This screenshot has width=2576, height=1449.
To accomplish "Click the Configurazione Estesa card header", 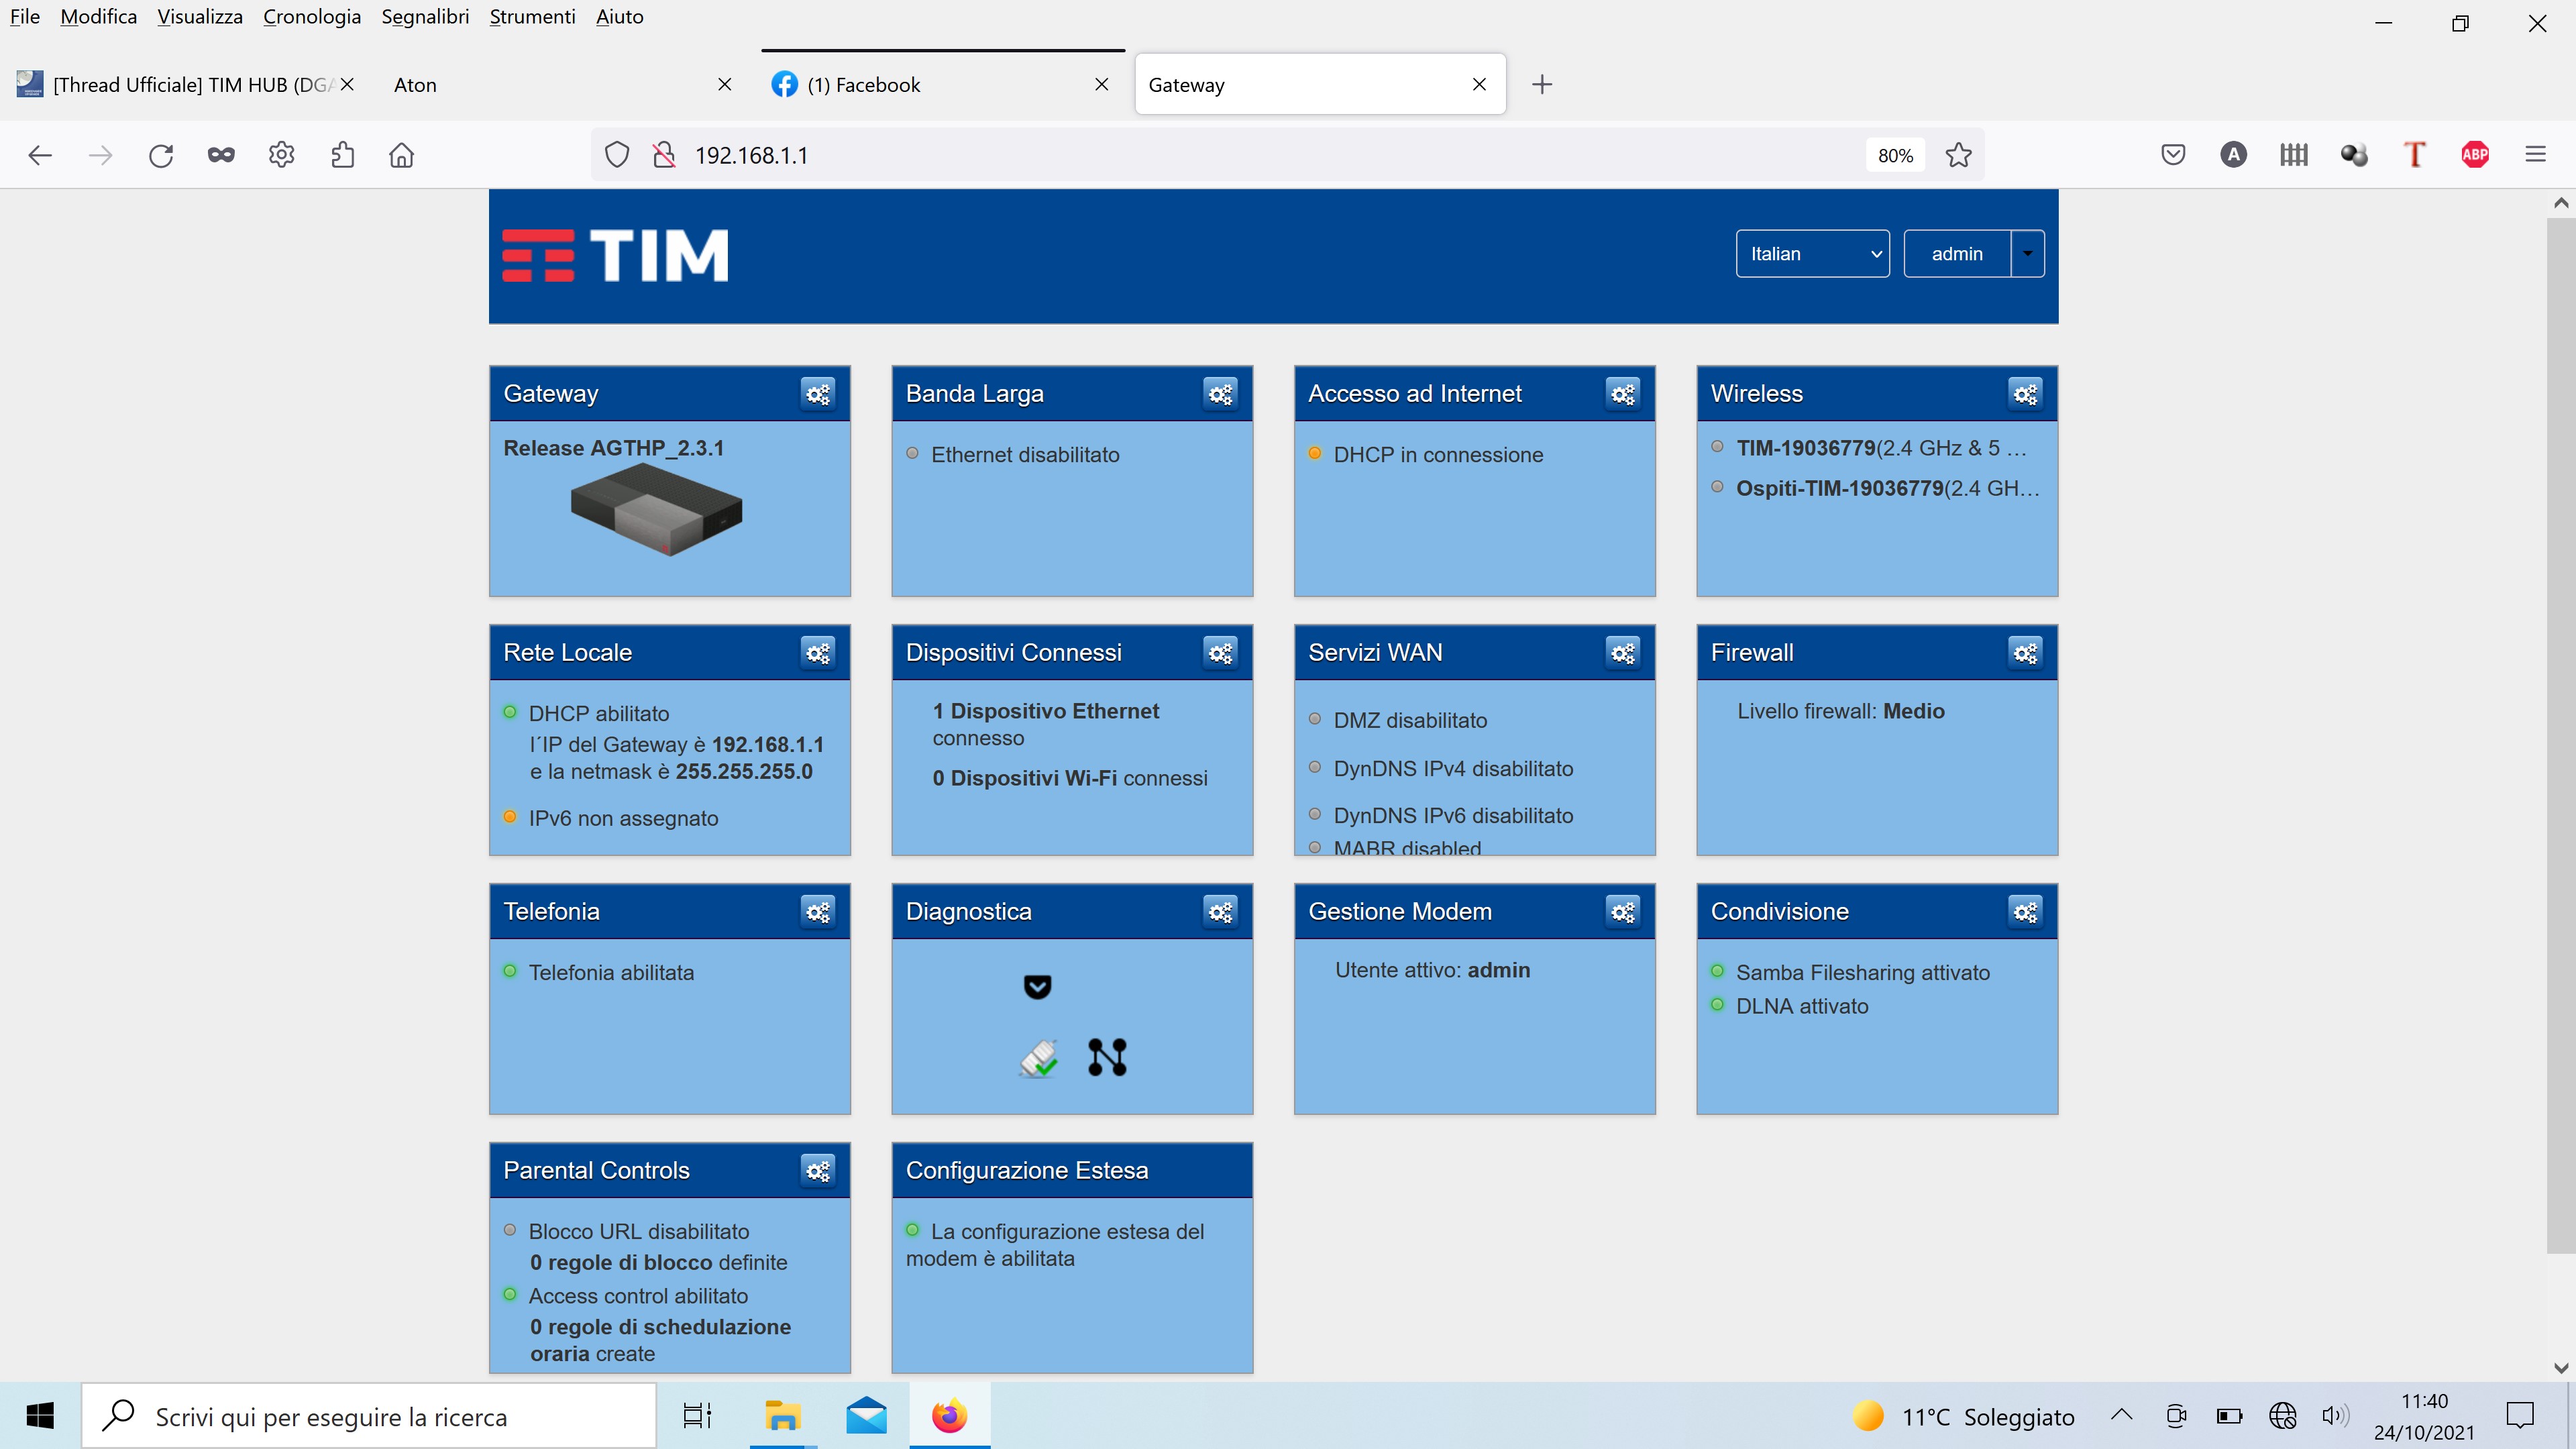I will pos(1071,1171).
